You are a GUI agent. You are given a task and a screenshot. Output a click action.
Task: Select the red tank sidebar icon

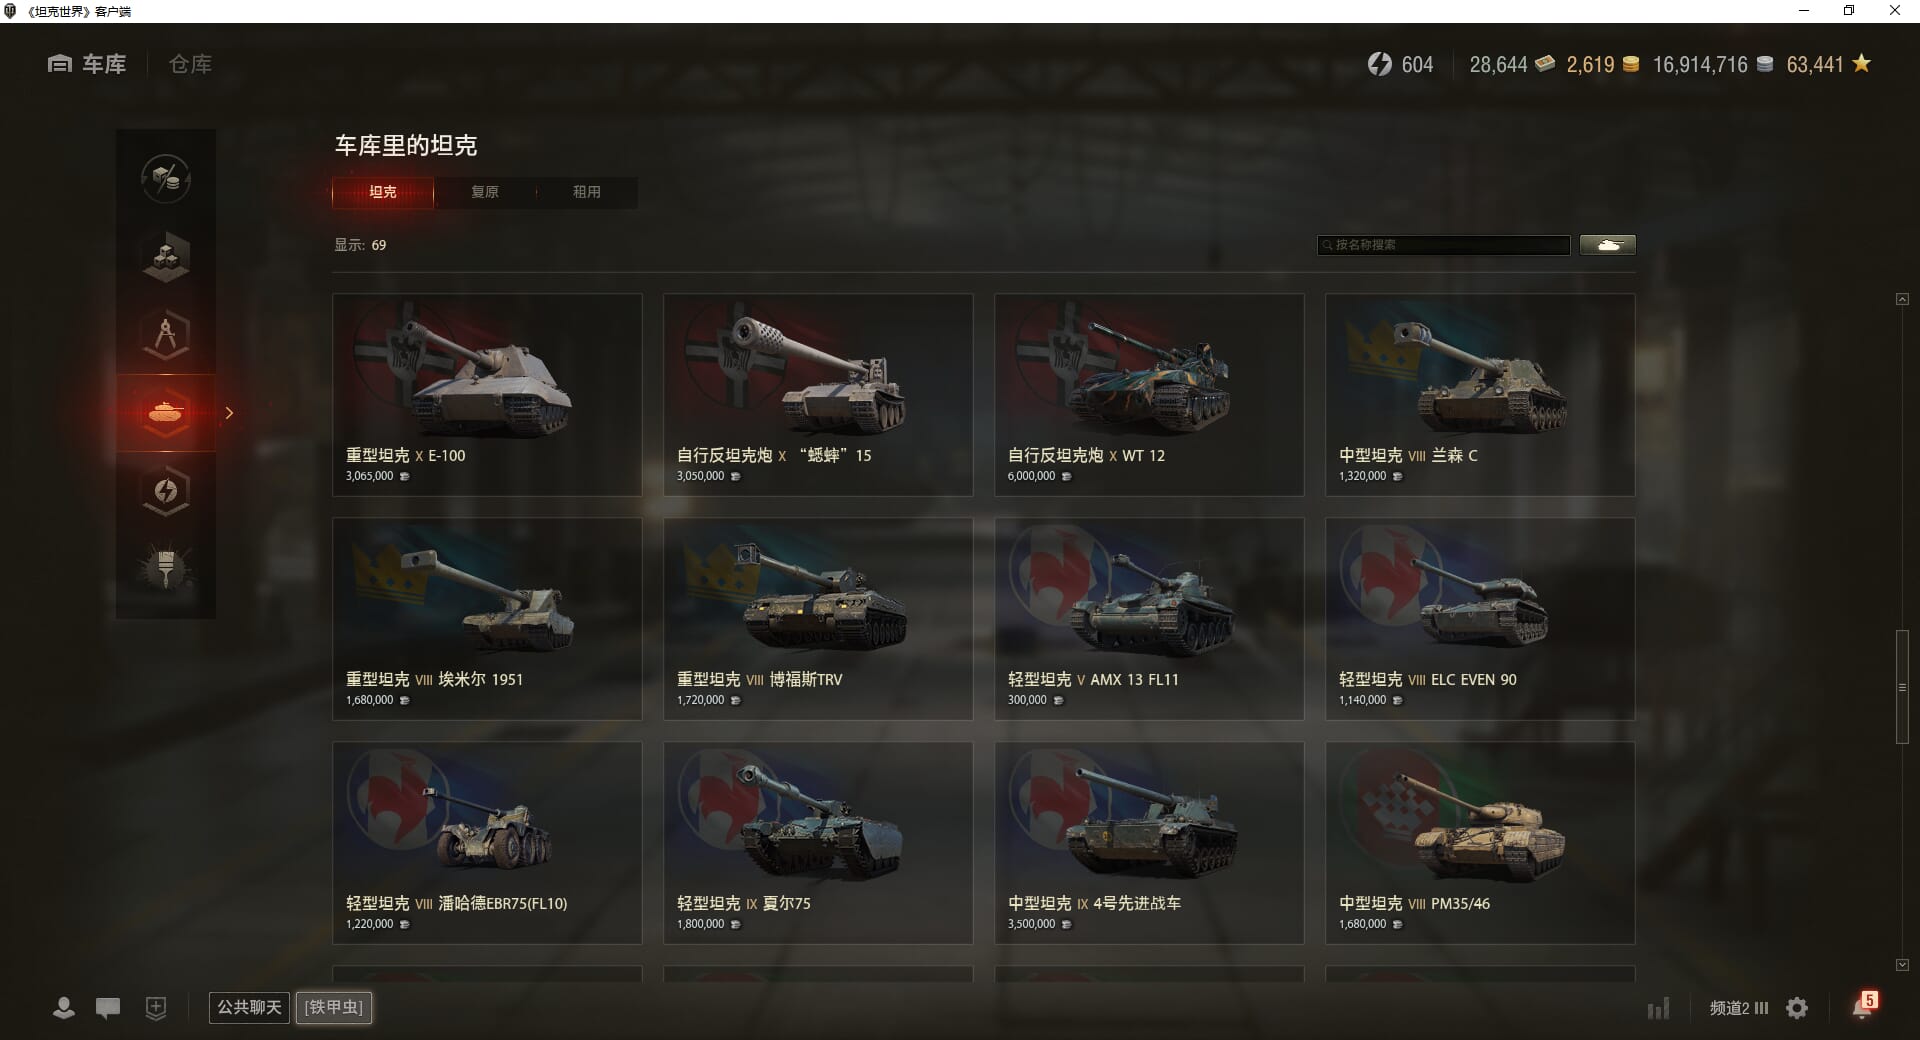[x=166, y=413]
